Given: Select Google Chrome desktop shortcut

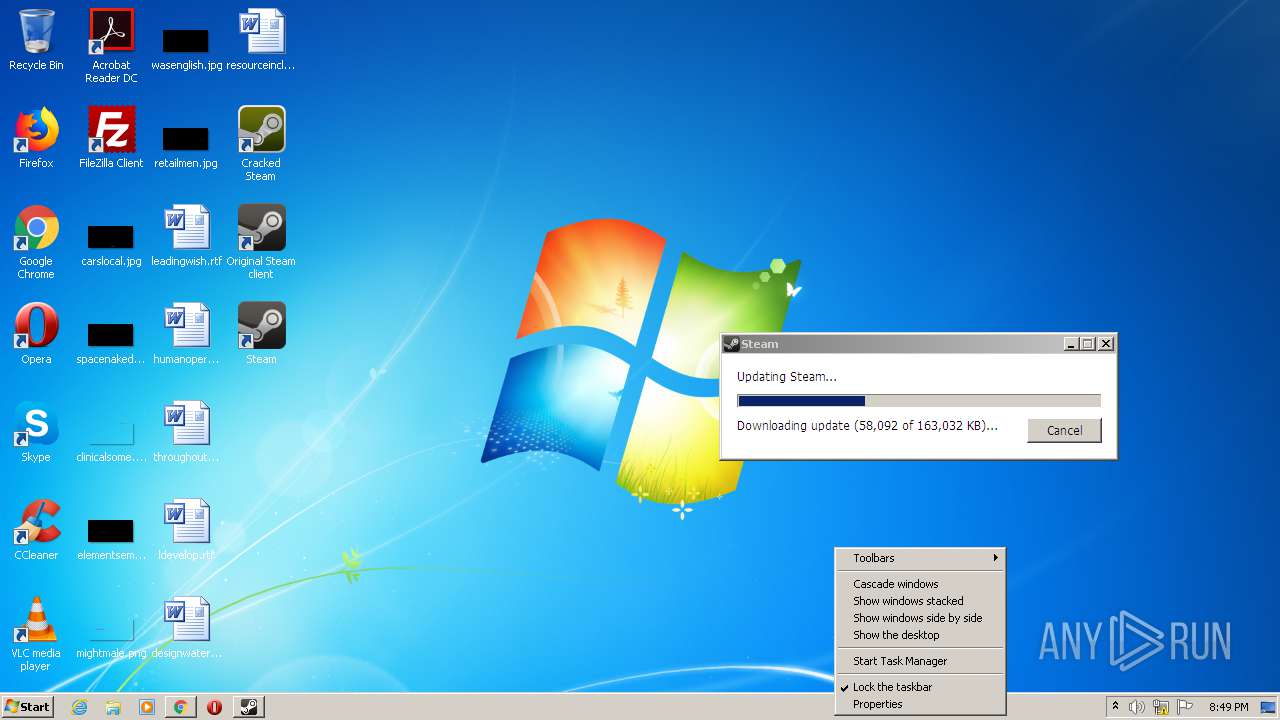Looking at the screenshot, I should (36, 242).
